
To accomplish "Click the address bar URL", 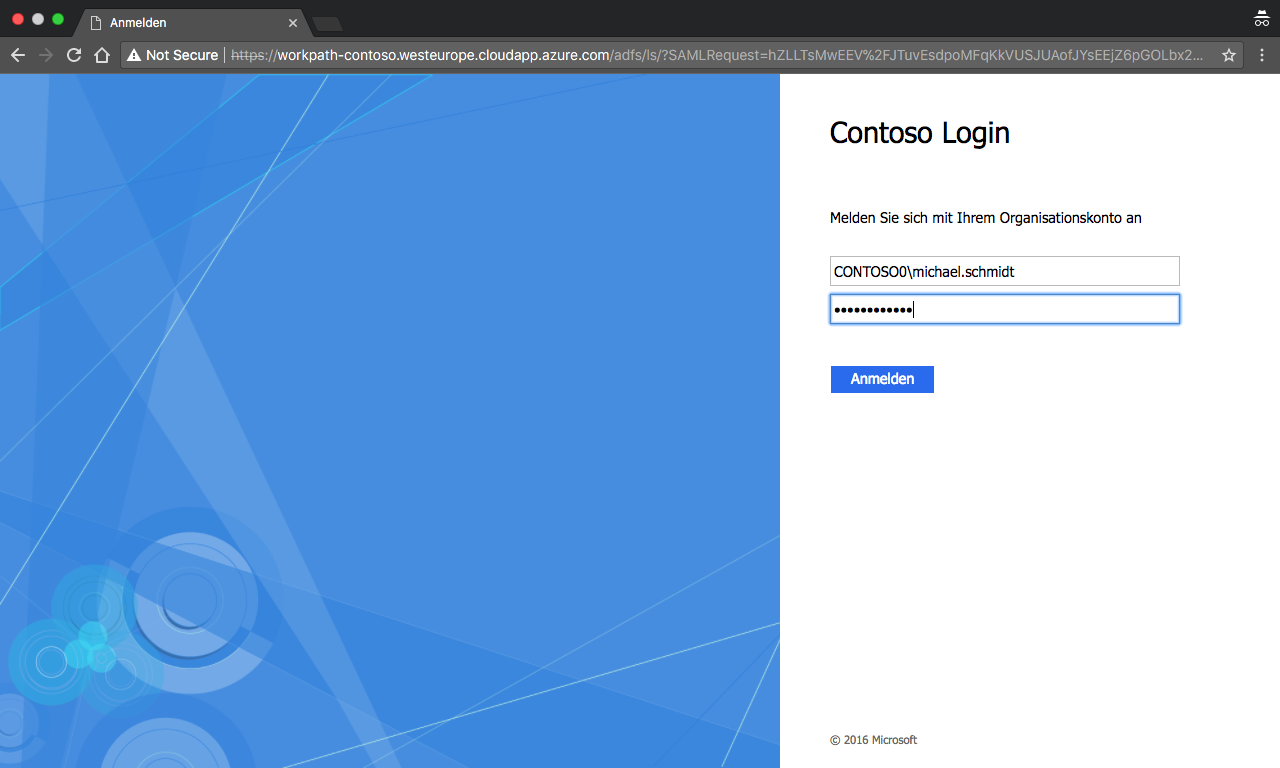I will (717, 55).
